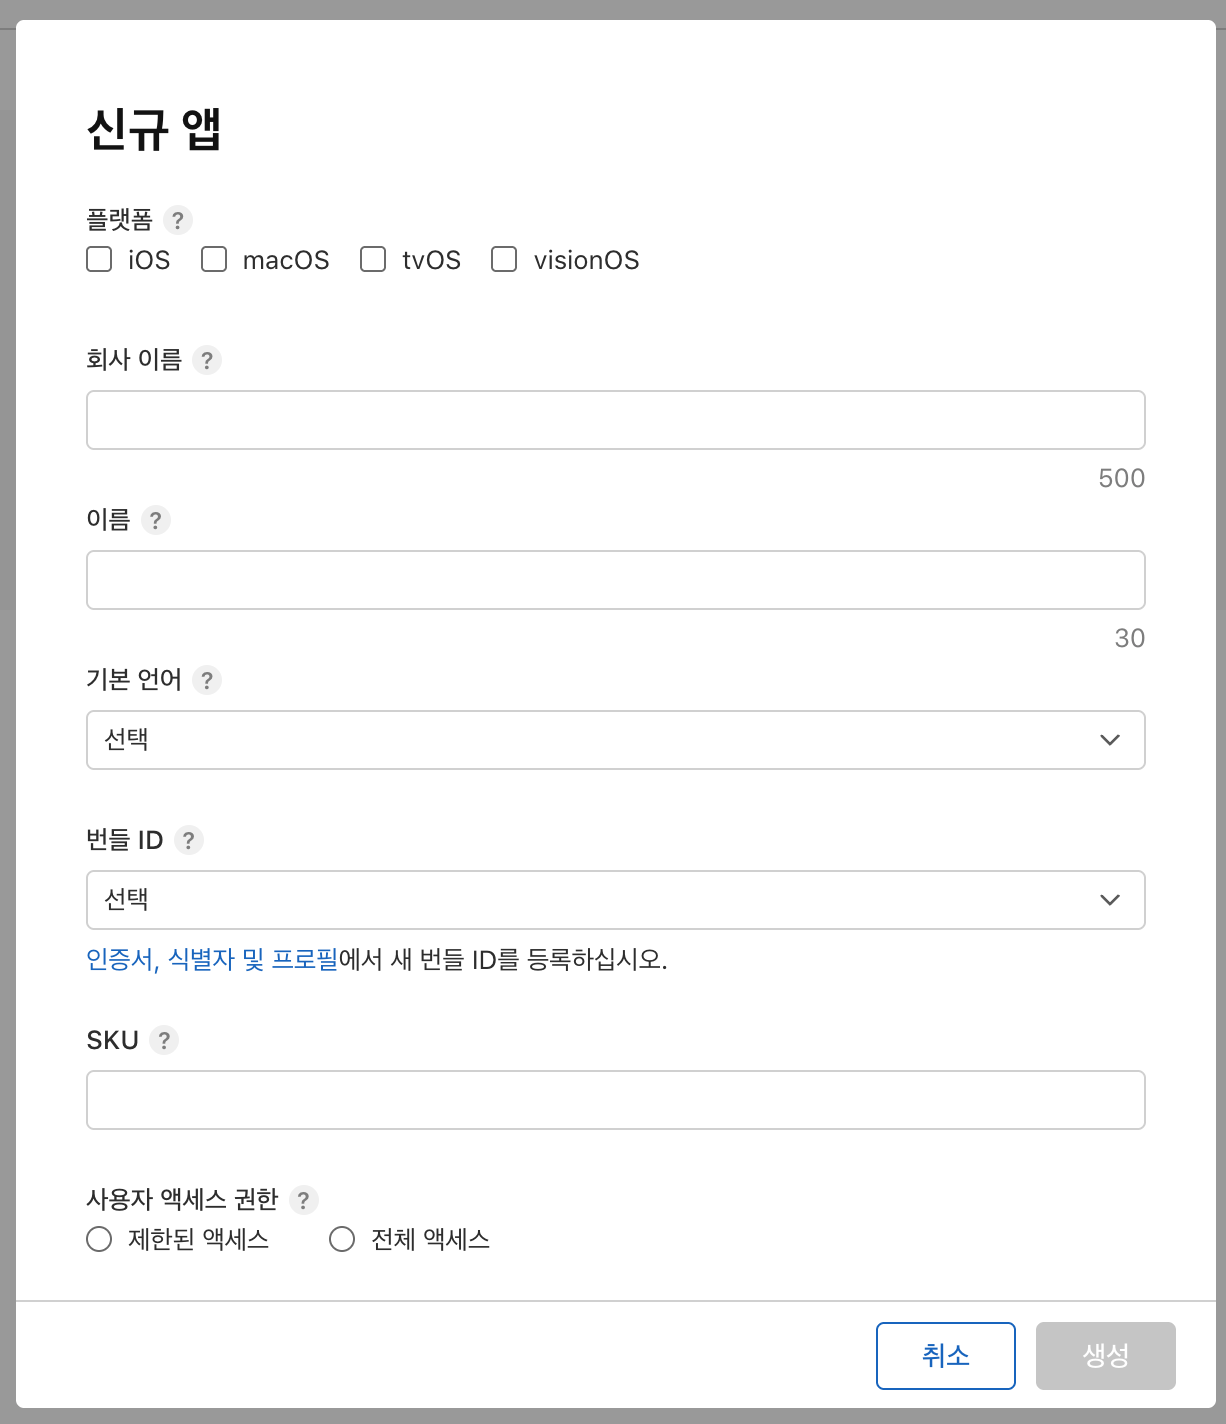Expand the 기본 언어 dropdown
The width and height of the screenshot is (1226, 1424).
pyautogui.click(x=616, y=740)
